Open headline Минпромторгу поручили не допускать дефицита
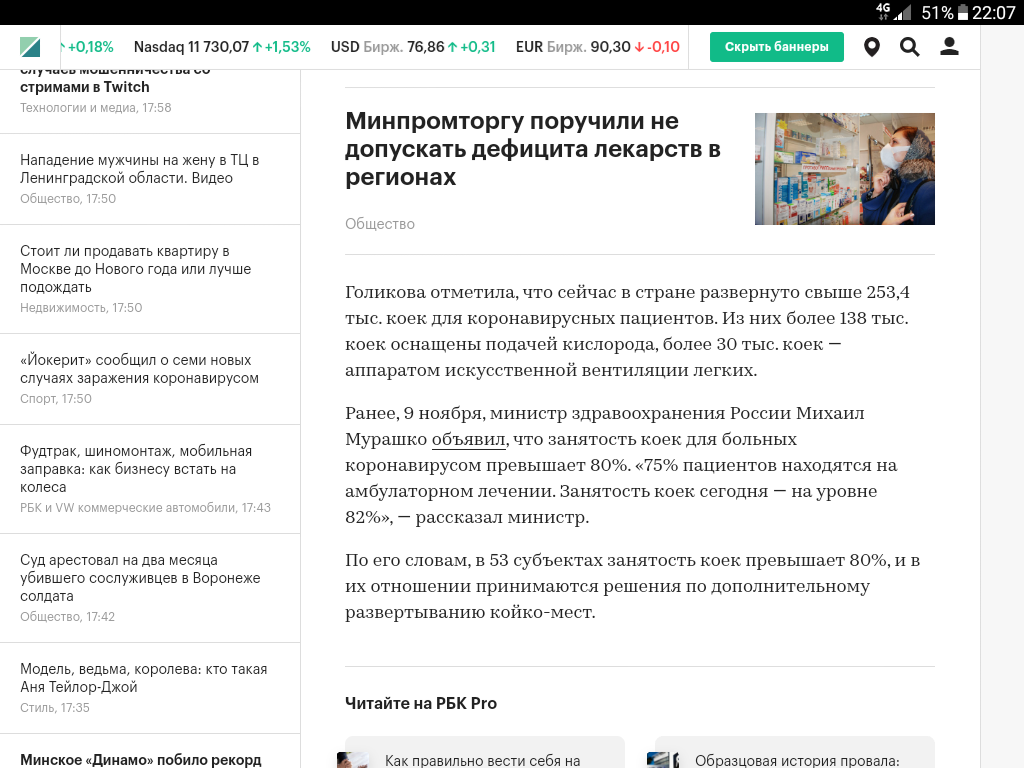Screen dimensions: 1024x768 (532, 149)
